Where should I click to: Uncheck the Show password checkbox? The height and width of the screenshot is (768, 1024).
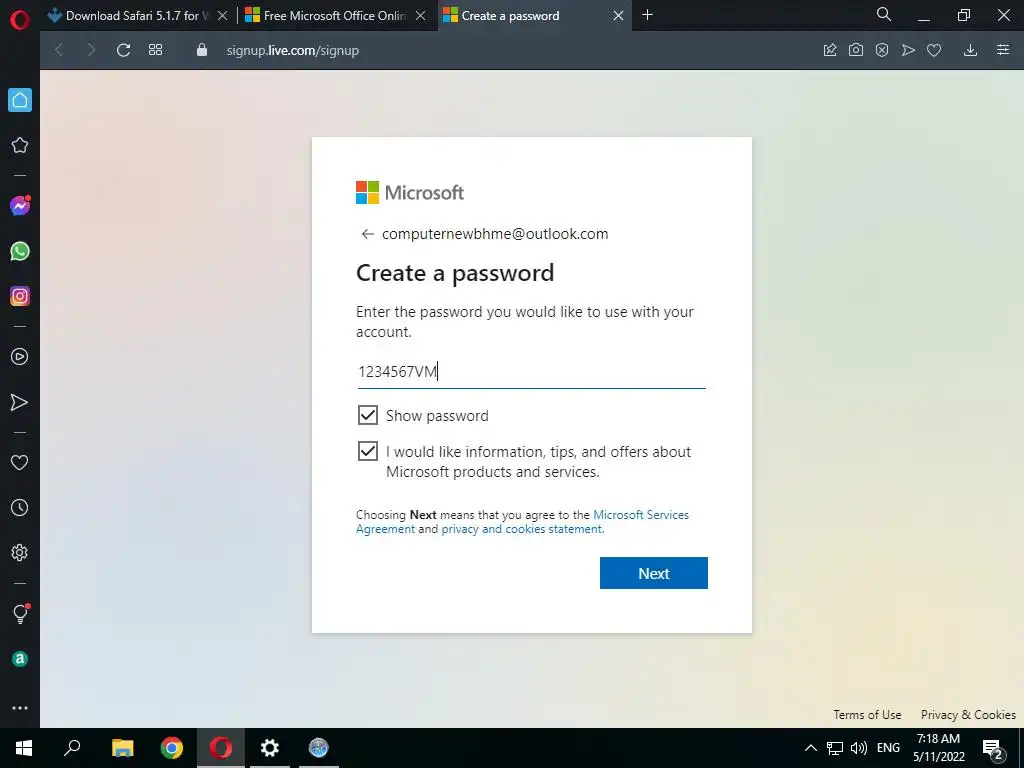click(368, 415)
